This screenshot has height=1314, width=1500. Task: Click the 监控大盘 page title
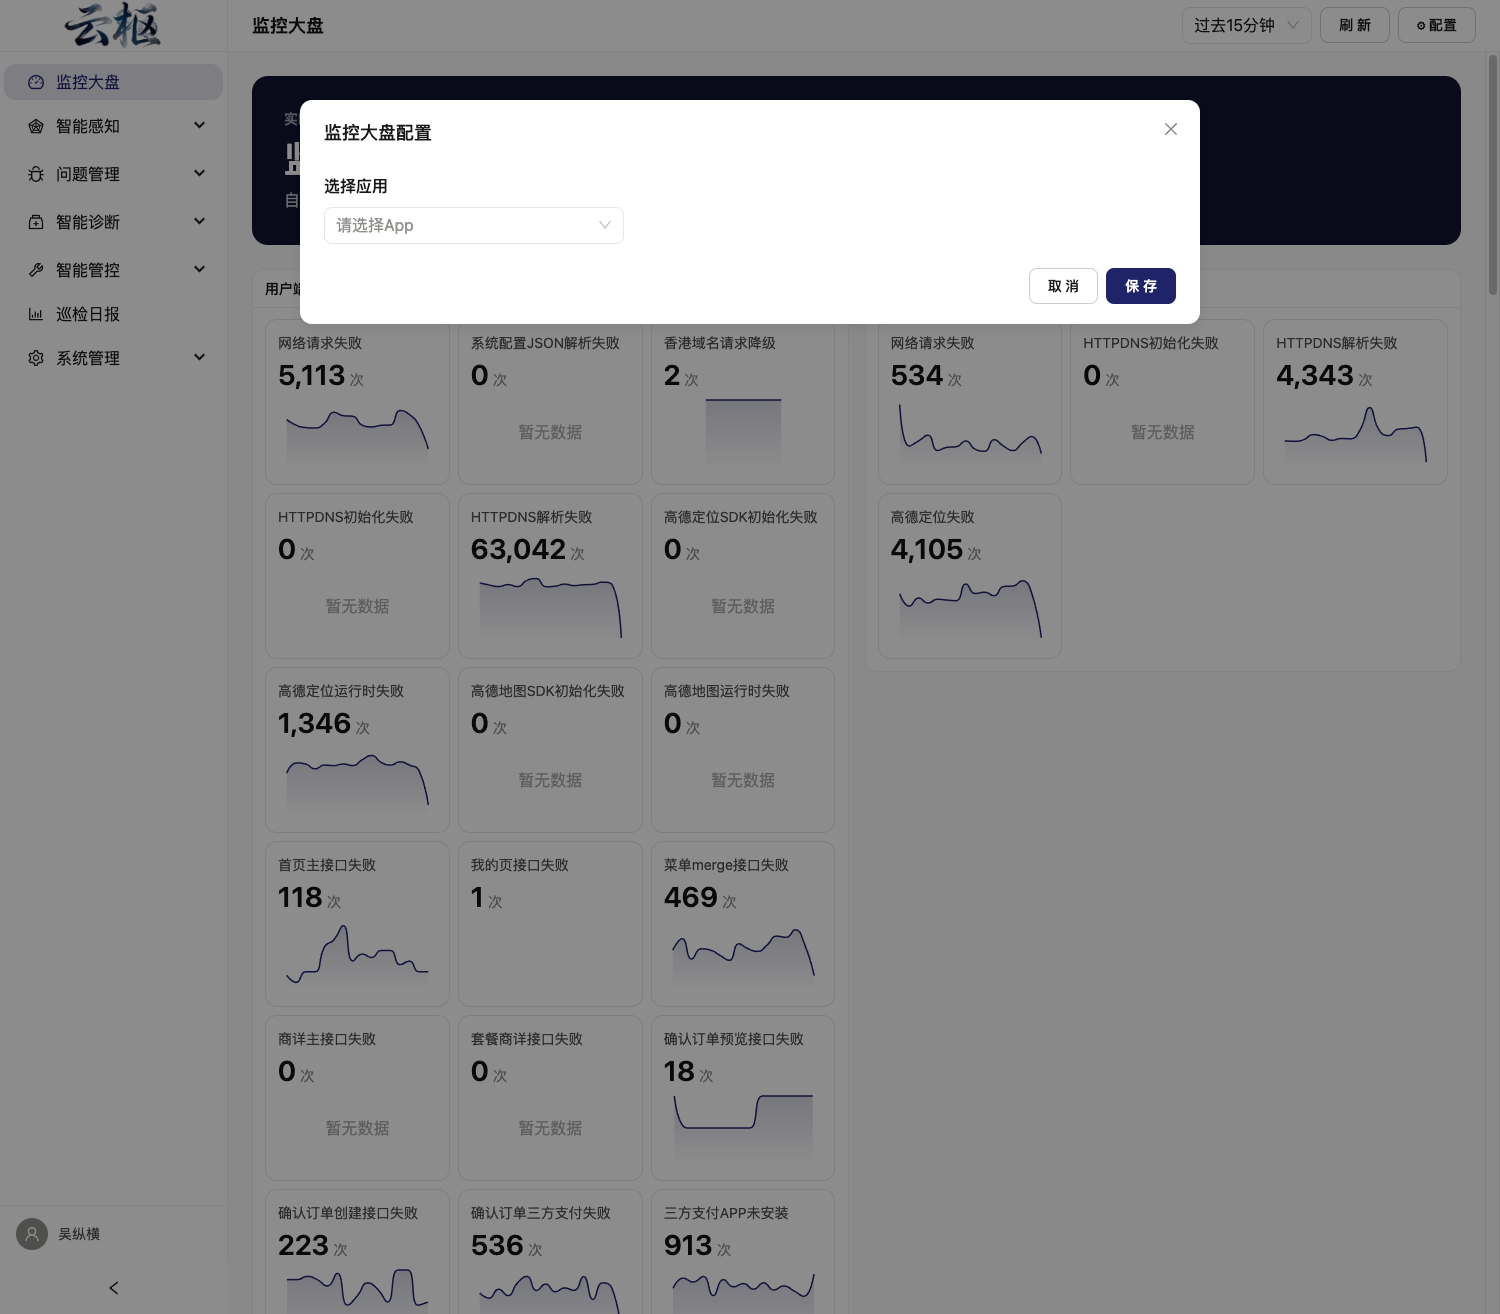[x=288, y=25]
